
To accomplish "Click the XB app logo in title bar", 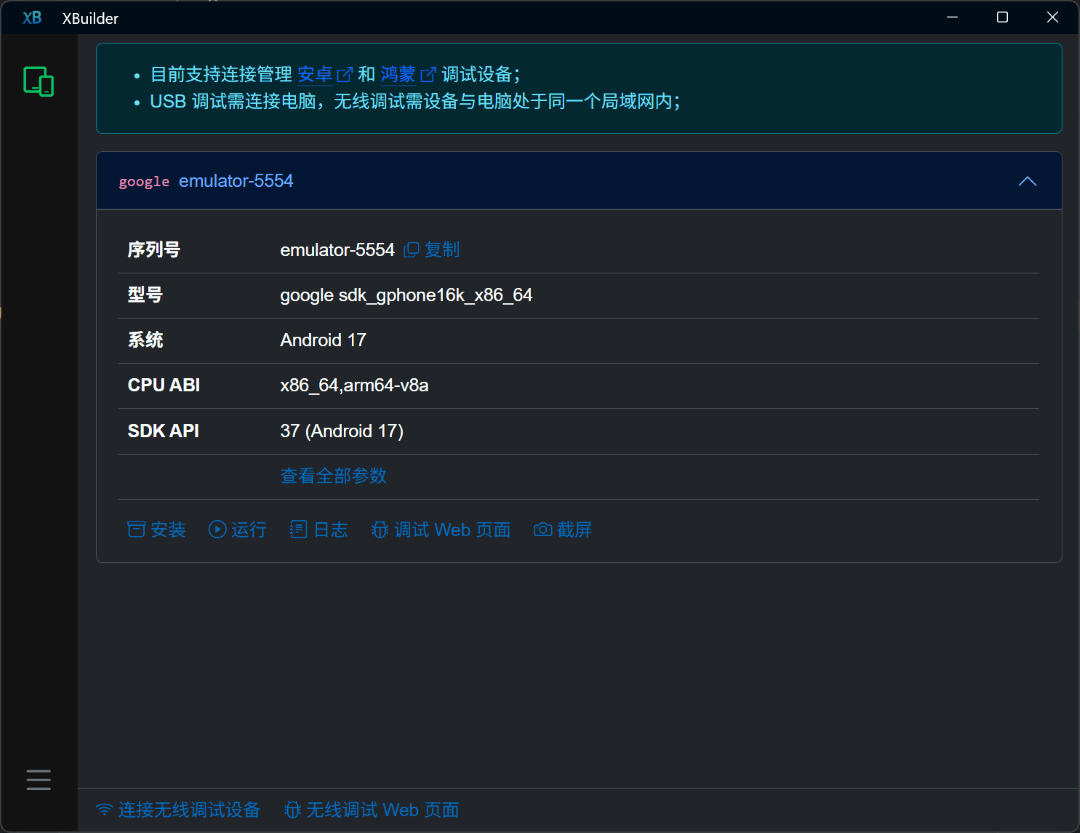I will point(32,18).
